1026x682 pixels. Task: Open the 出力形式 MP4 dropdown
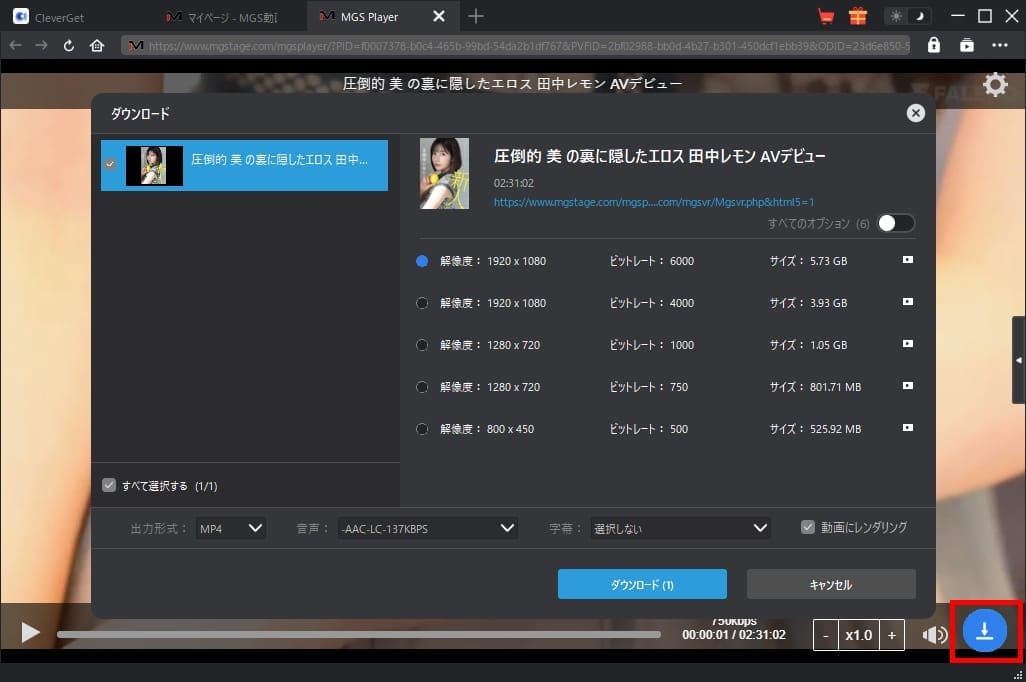(x=230, y=528)
